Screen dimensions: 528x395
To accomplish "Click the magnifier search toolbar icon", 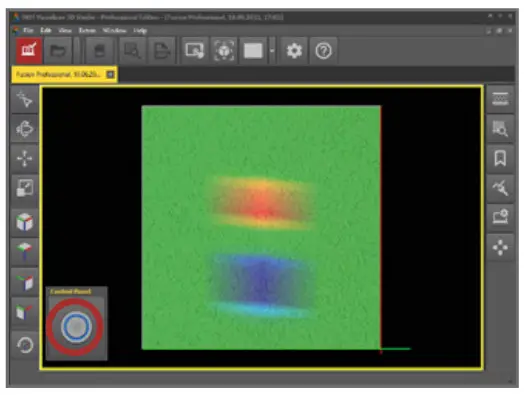I will [132, 51].
